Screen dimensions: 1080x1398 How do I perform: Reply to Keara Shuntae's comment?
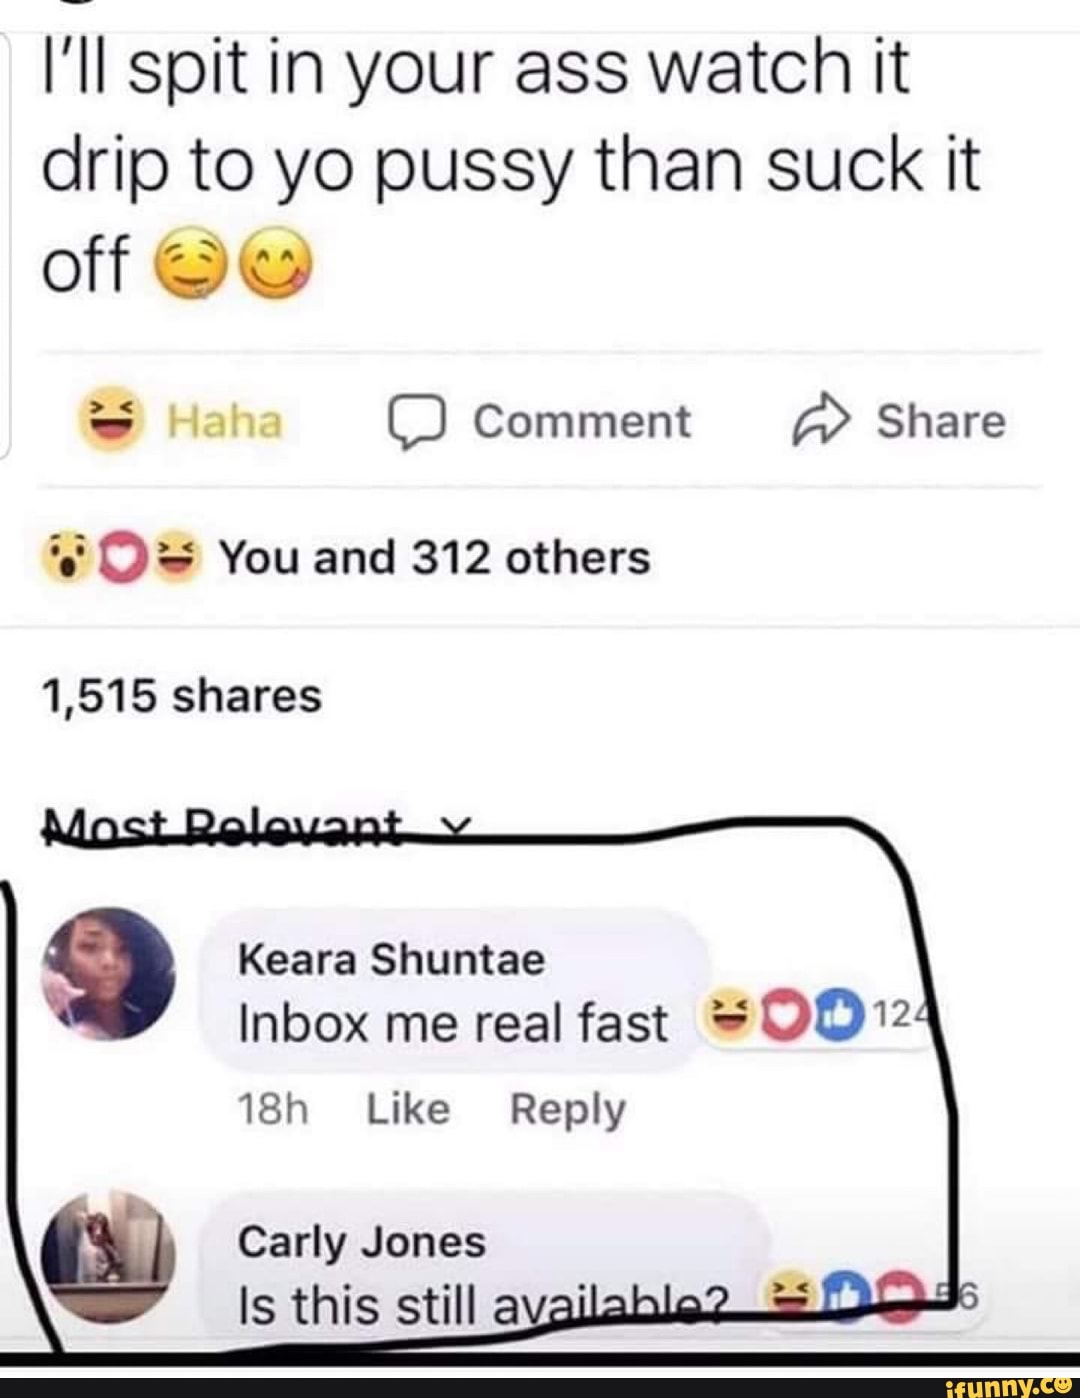tap(567, 1110)
